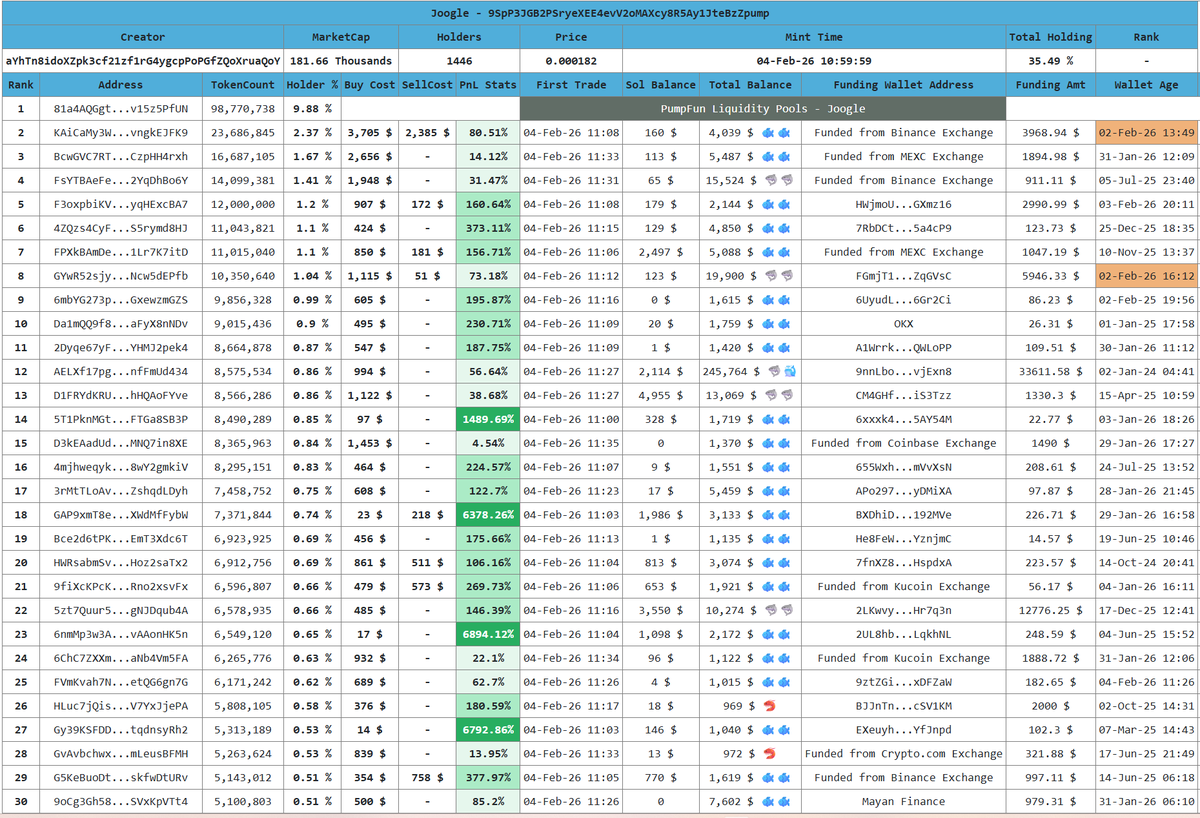
Task: Select the creator address aYhTn8idoXZpk3cf21zf1rG4ygcp
Action: click(143, 61)
